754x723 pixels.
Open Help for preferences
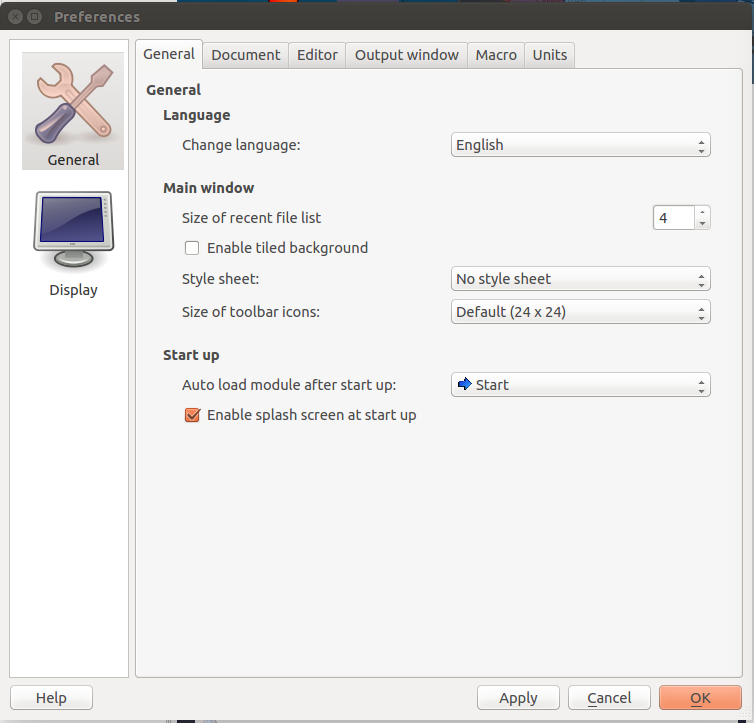point(51,698)
